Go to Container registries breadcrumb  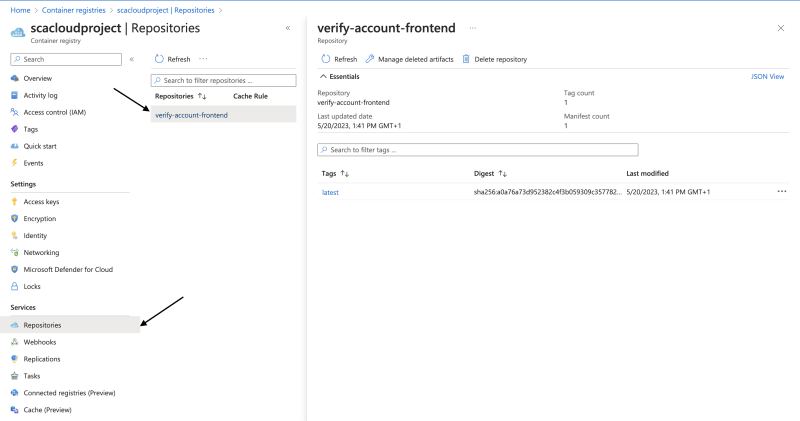[73, 10]
